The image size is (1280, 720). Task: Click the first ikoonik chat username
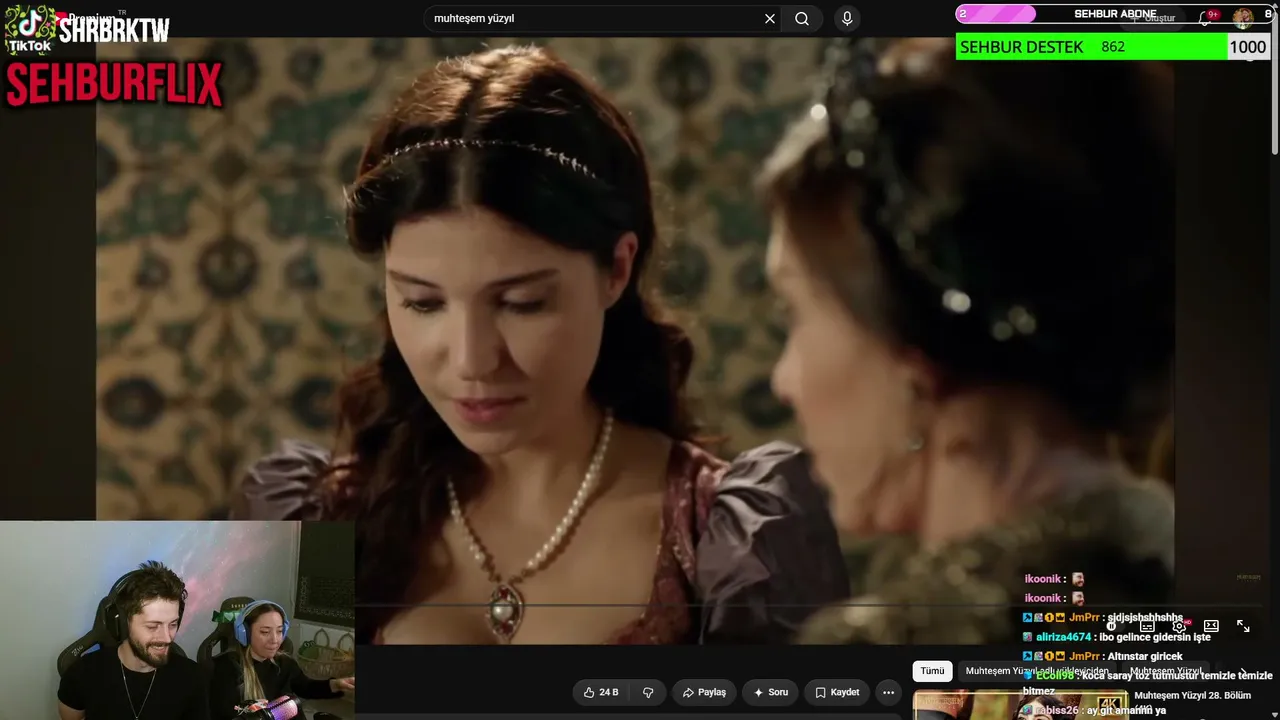click(1042, 579)
